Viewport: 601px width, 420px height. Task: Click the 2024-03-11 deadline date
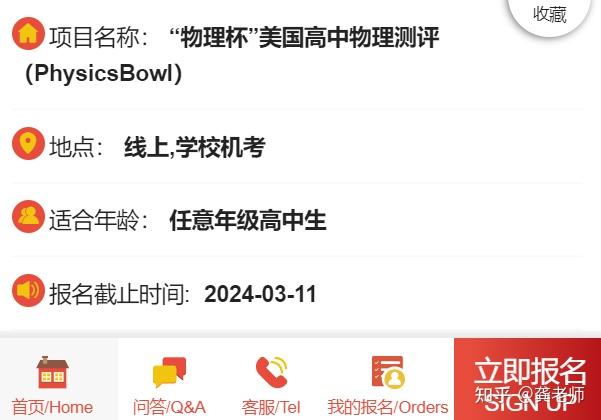point(260,294)
